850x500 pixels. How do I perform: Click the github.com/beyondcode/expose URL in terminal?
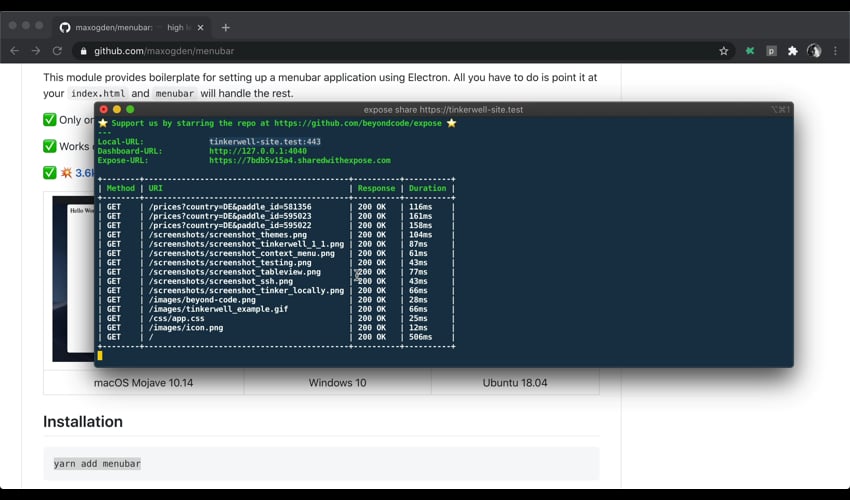pyautogui.click(x=358, y=123)
